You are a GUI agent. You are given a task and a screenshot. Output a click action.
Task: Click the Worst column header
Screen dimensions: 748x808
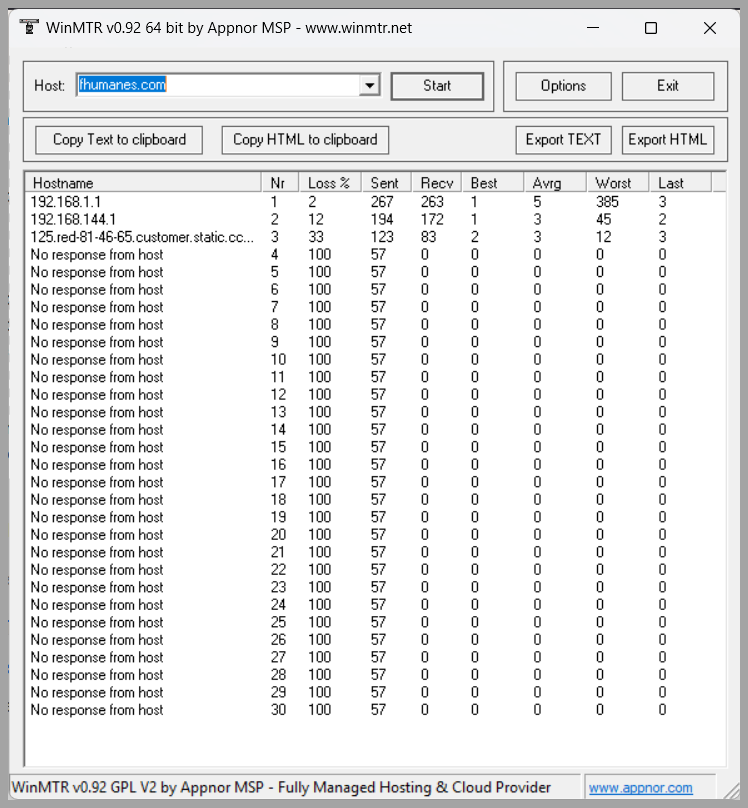click(613, 183)
